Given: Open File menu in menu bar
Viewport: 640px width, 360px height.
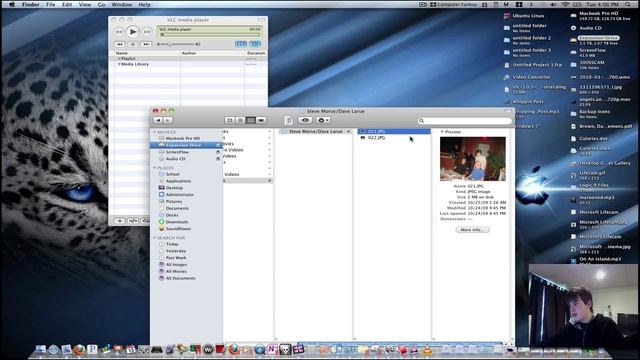Looking at the screenshot, I should (51, 4).
